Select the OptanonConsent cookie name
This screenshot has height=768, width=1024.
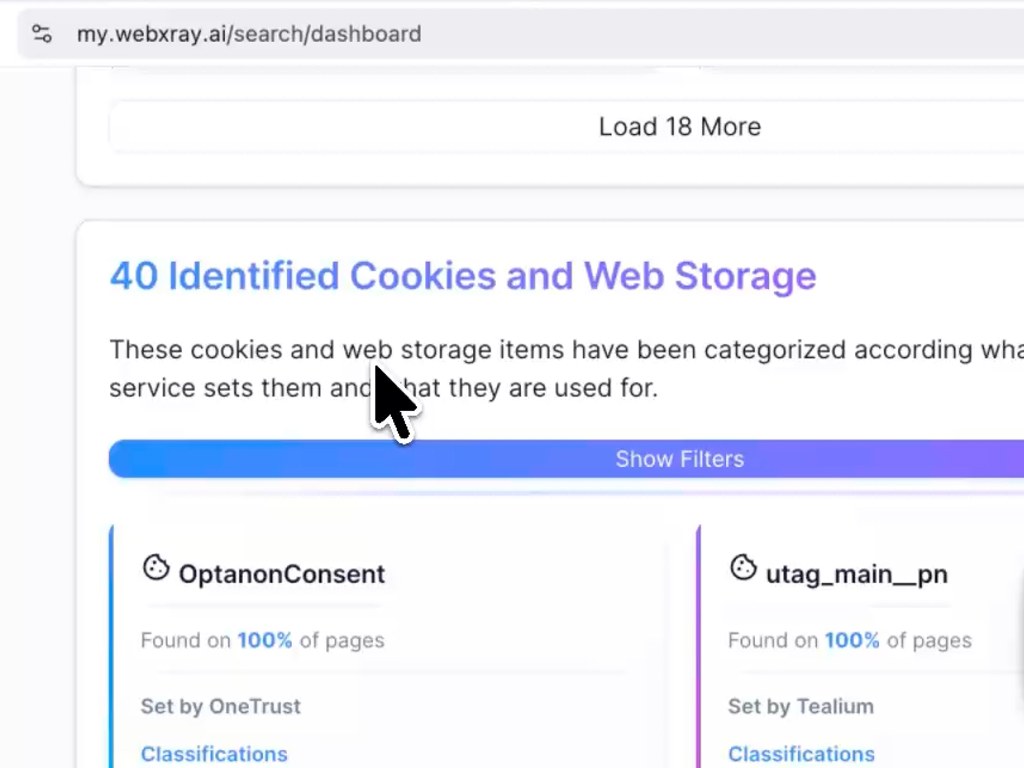point(281,574)
